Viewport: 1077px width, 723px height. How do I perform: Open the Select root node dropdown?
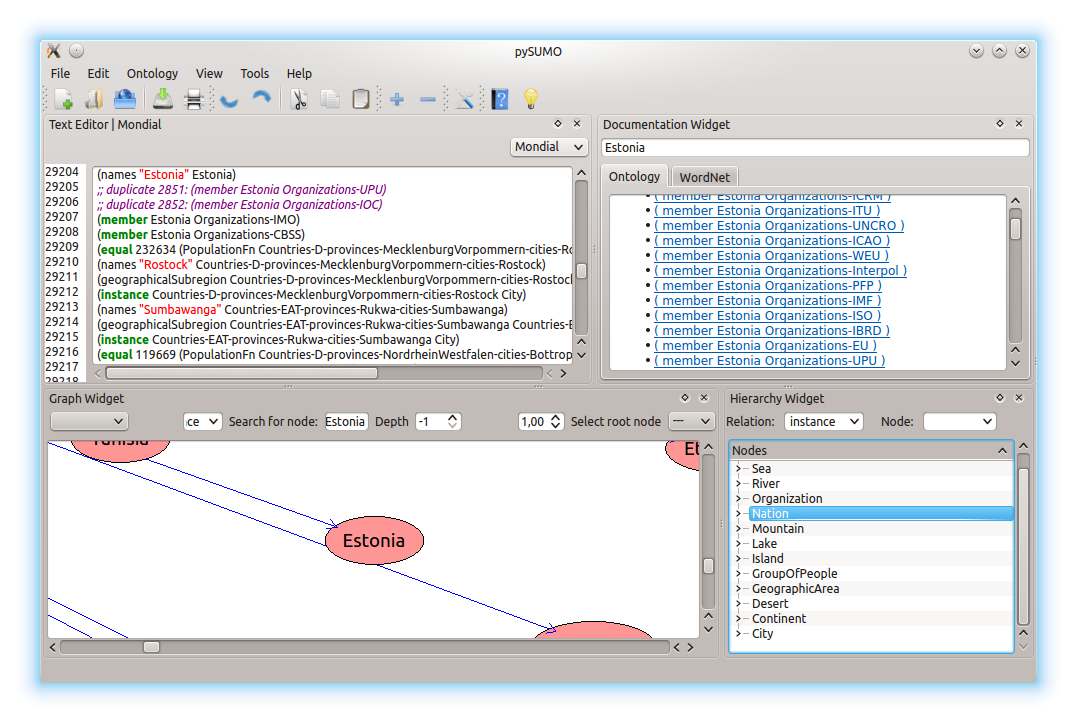click(691, 422)
